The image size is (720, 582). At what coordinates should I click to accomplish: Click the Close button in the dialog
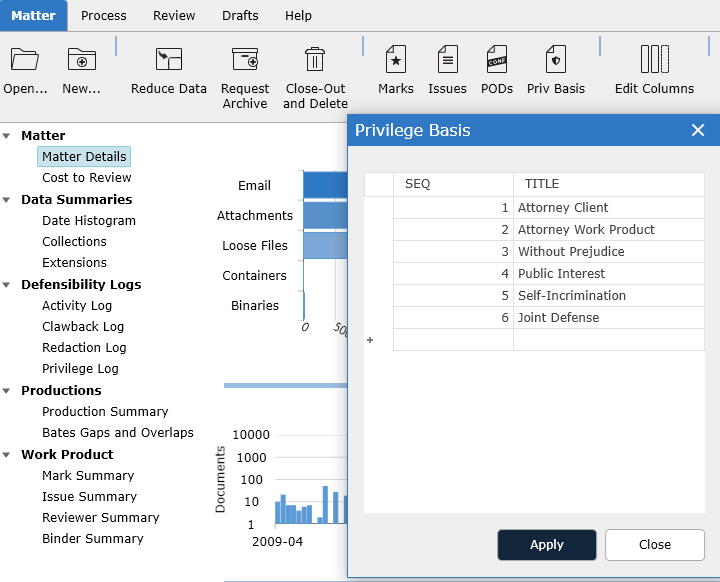click(x=655, y=545)
